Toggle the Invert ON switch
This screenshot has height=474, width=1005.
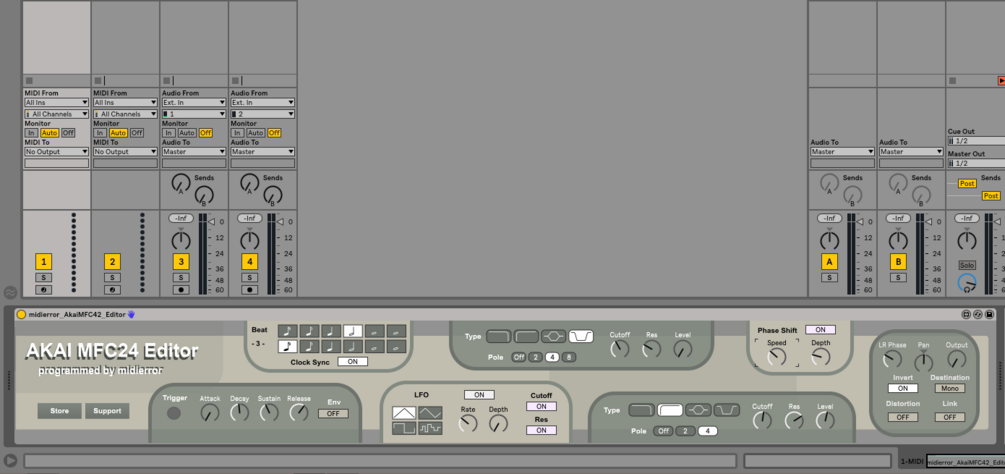pos(902,388)
